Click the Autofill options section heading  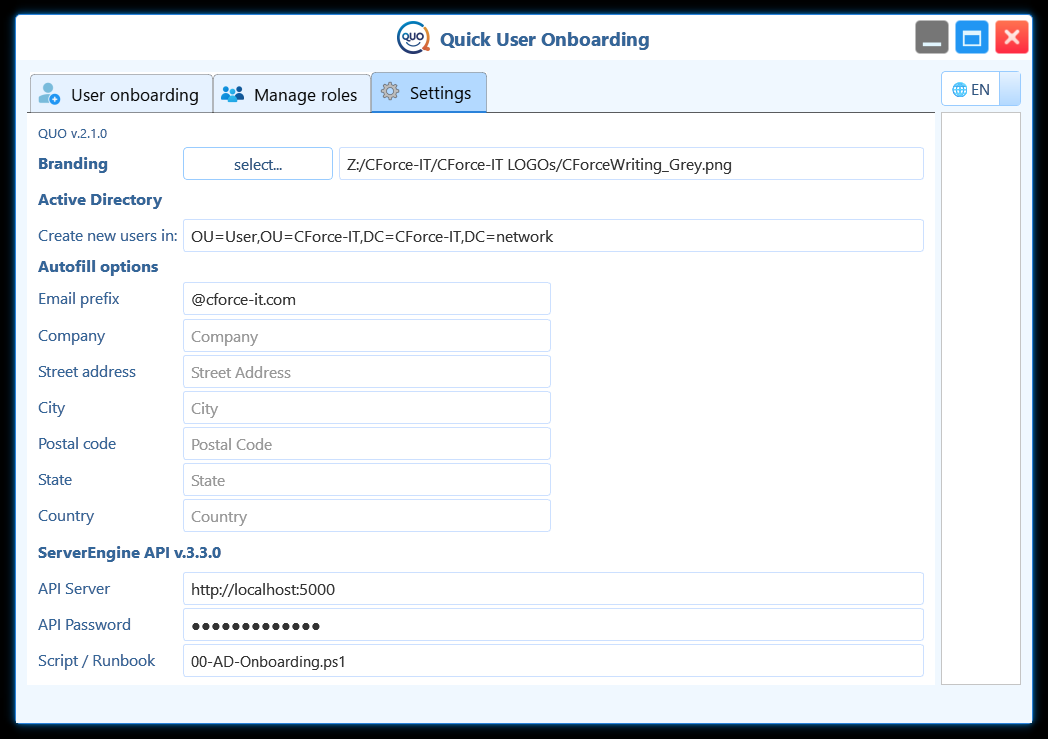pyautogui.click(x=98, y=267)
